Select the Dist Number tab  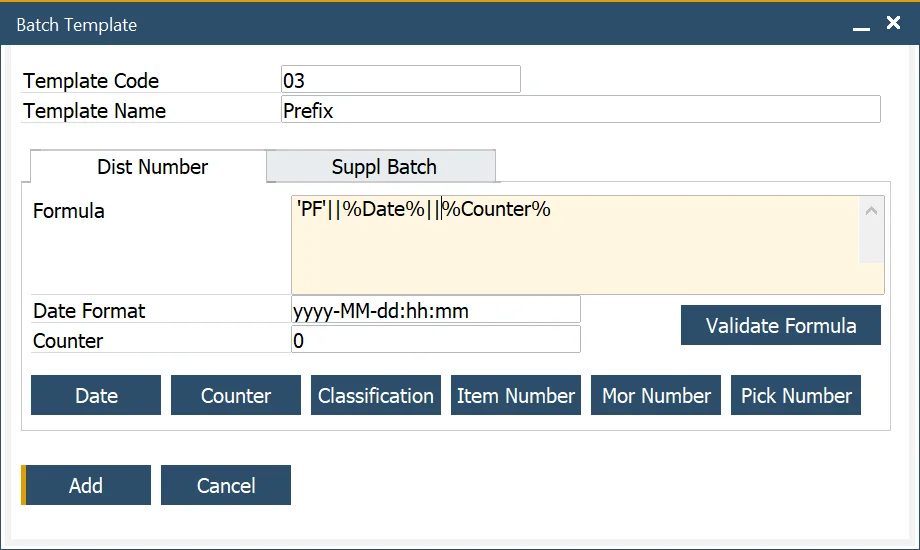[152, 167]
